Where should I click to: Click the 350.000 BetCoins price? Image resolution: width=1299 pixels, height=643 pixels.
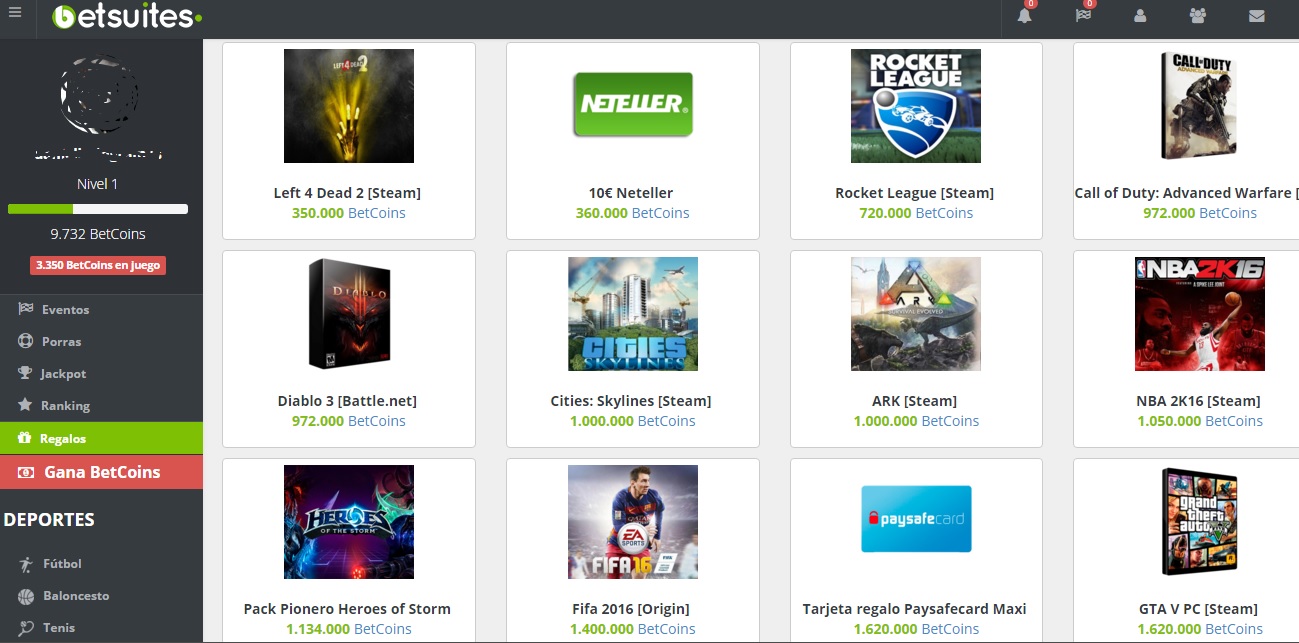349,213
